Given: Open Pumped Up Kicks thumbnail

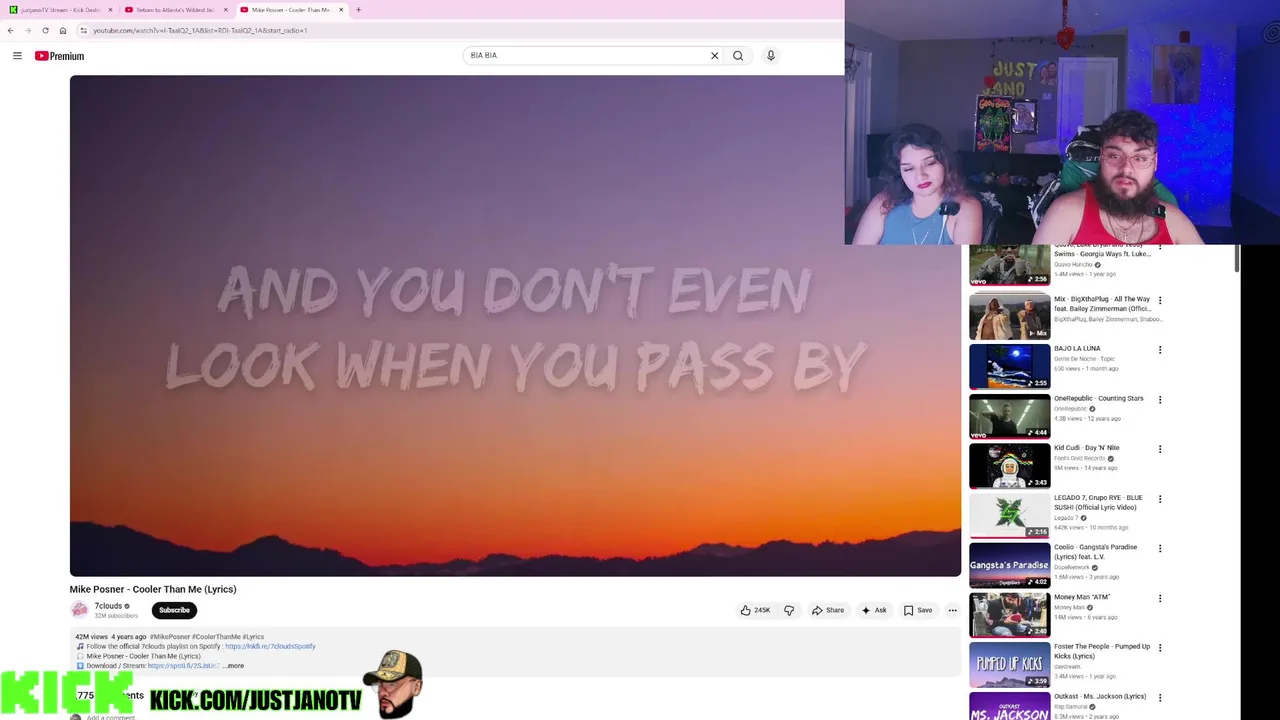Looking at the screenshot, I should (1009, 664).
